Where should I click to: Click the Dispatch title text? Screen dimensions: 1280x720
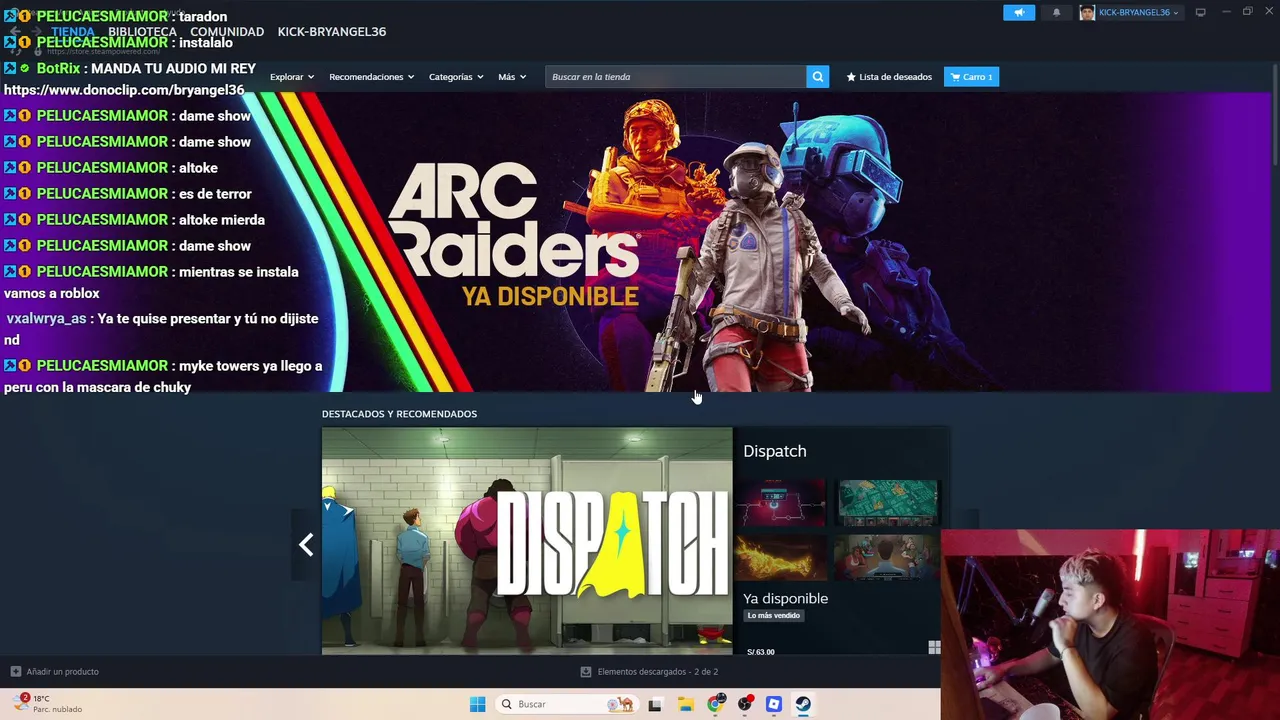point(775,451)
